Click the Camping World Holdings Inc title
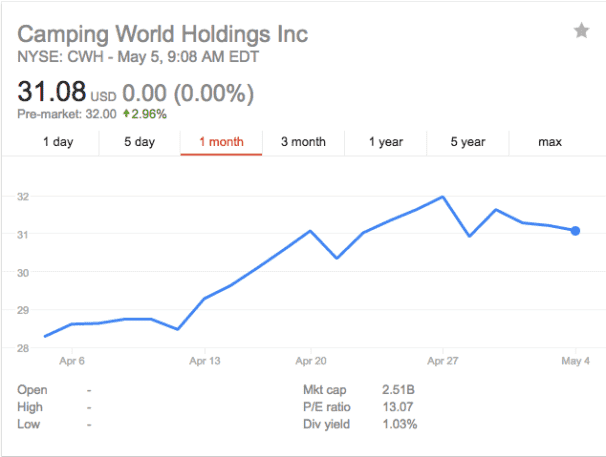The width and height of the screenshot is (606, 457). tap(163, 33)
